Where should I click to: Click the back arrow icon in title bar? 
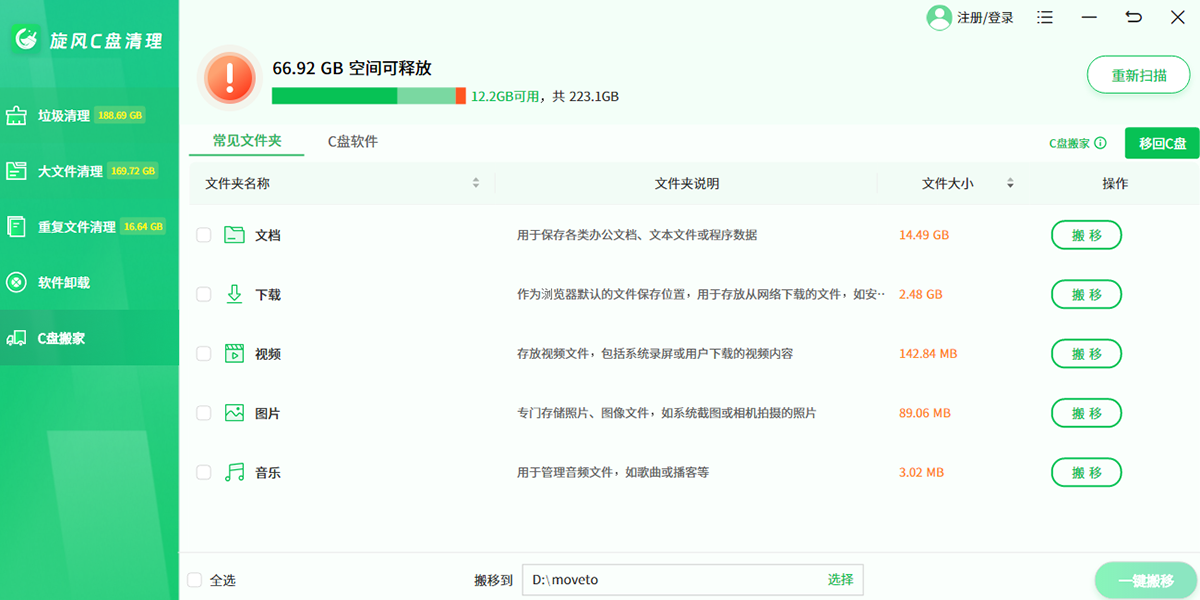(1133, 17)
